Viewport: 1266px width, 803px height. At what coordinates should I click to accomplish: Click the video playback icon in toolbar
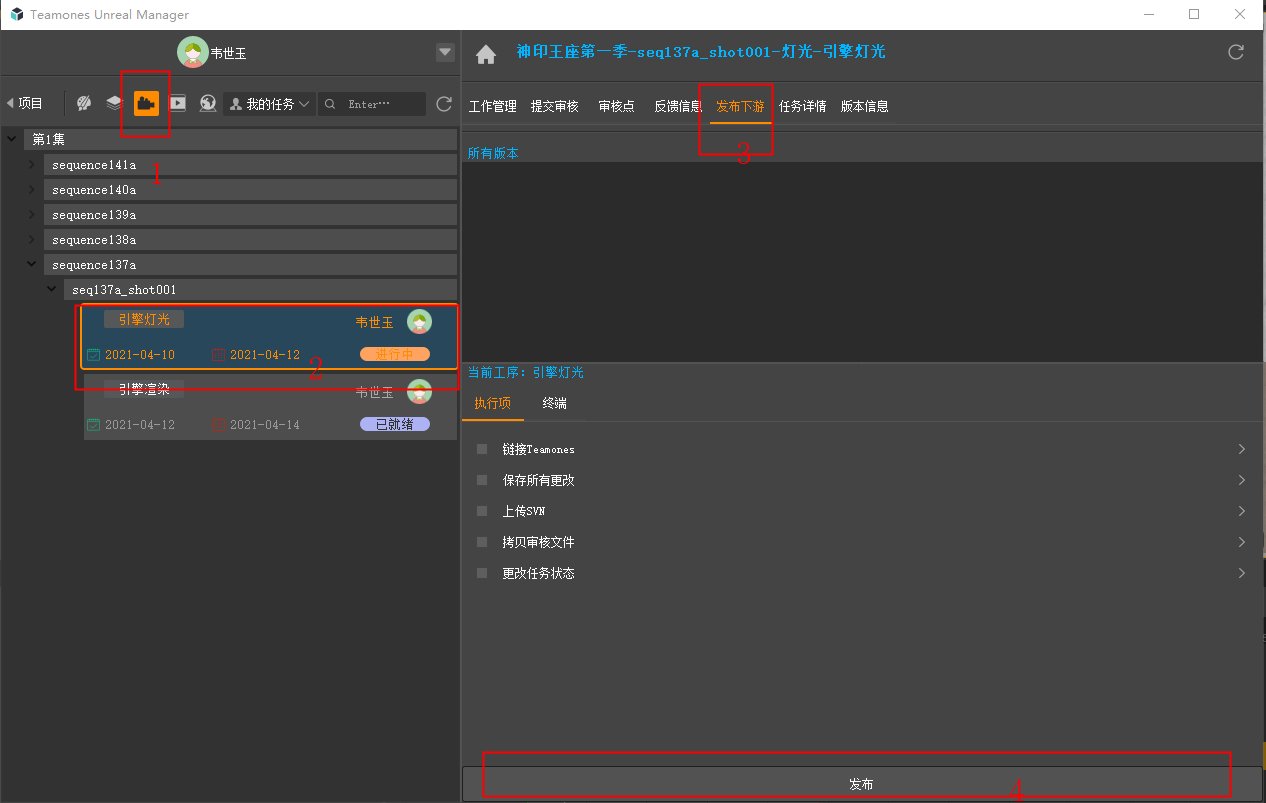177,103
